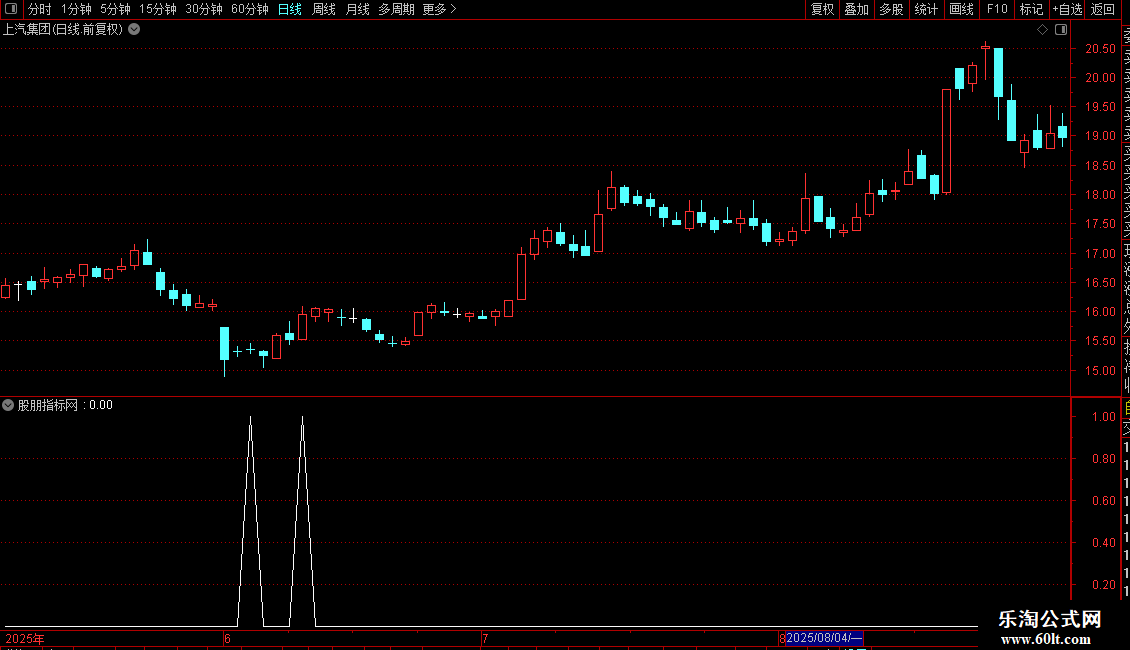1130x650 pixels.
Task: Click the month 6 marker on the time axis
Action: (227, 638)
